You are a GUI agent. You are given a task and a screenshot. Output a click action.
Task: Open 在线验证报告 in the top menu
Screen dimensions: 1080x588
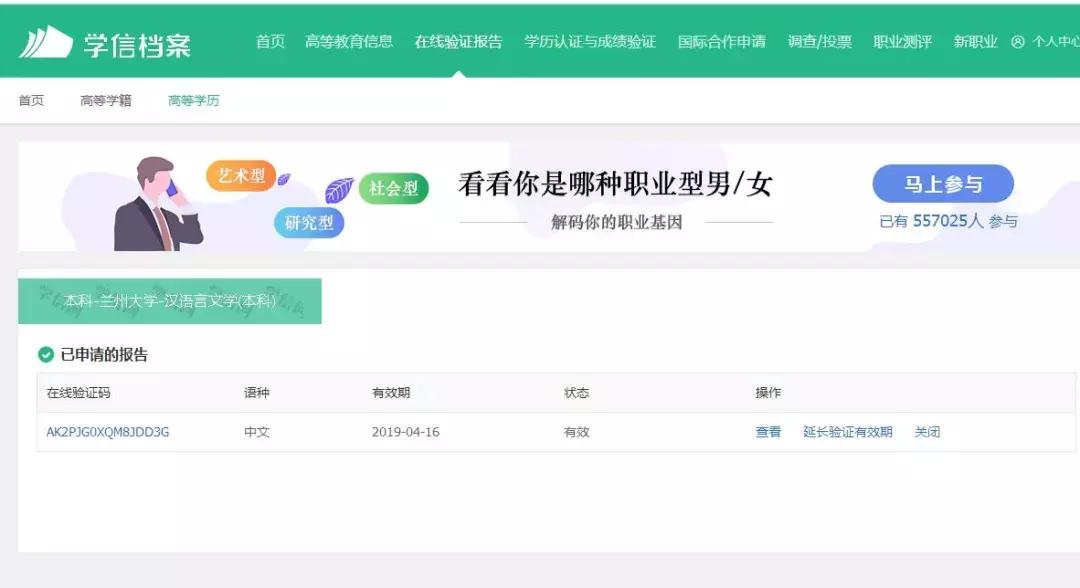[458, 43]
